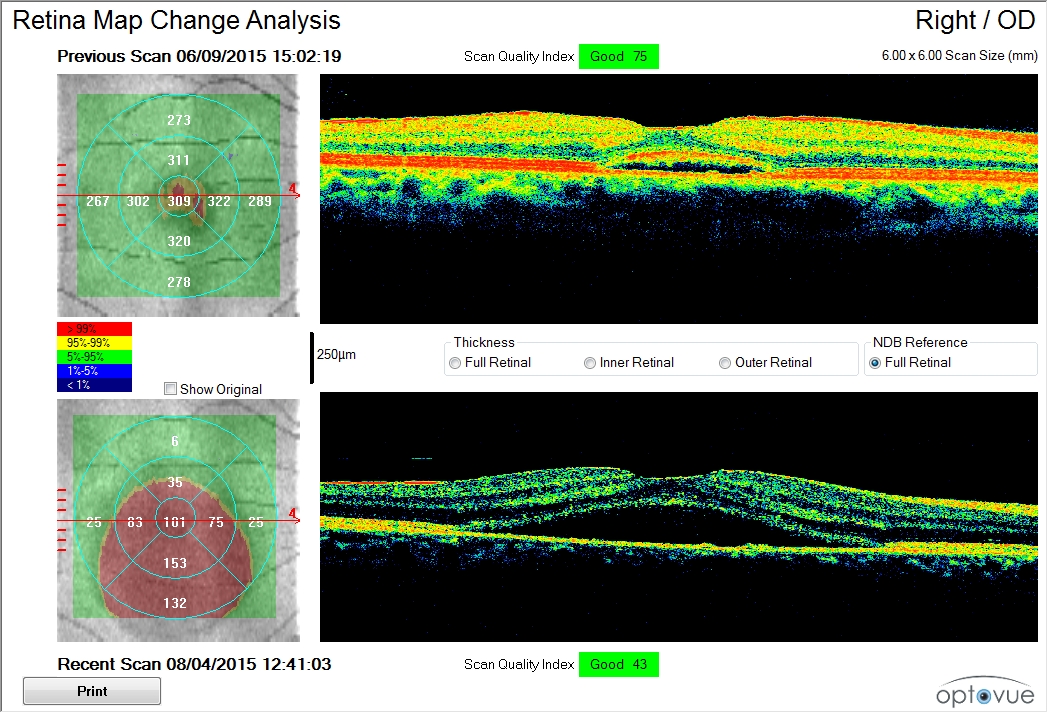The width and height of the screenshot is (1048, 713).
Task: Click the green Good 43 quality indicator
Action: [618, 663]
